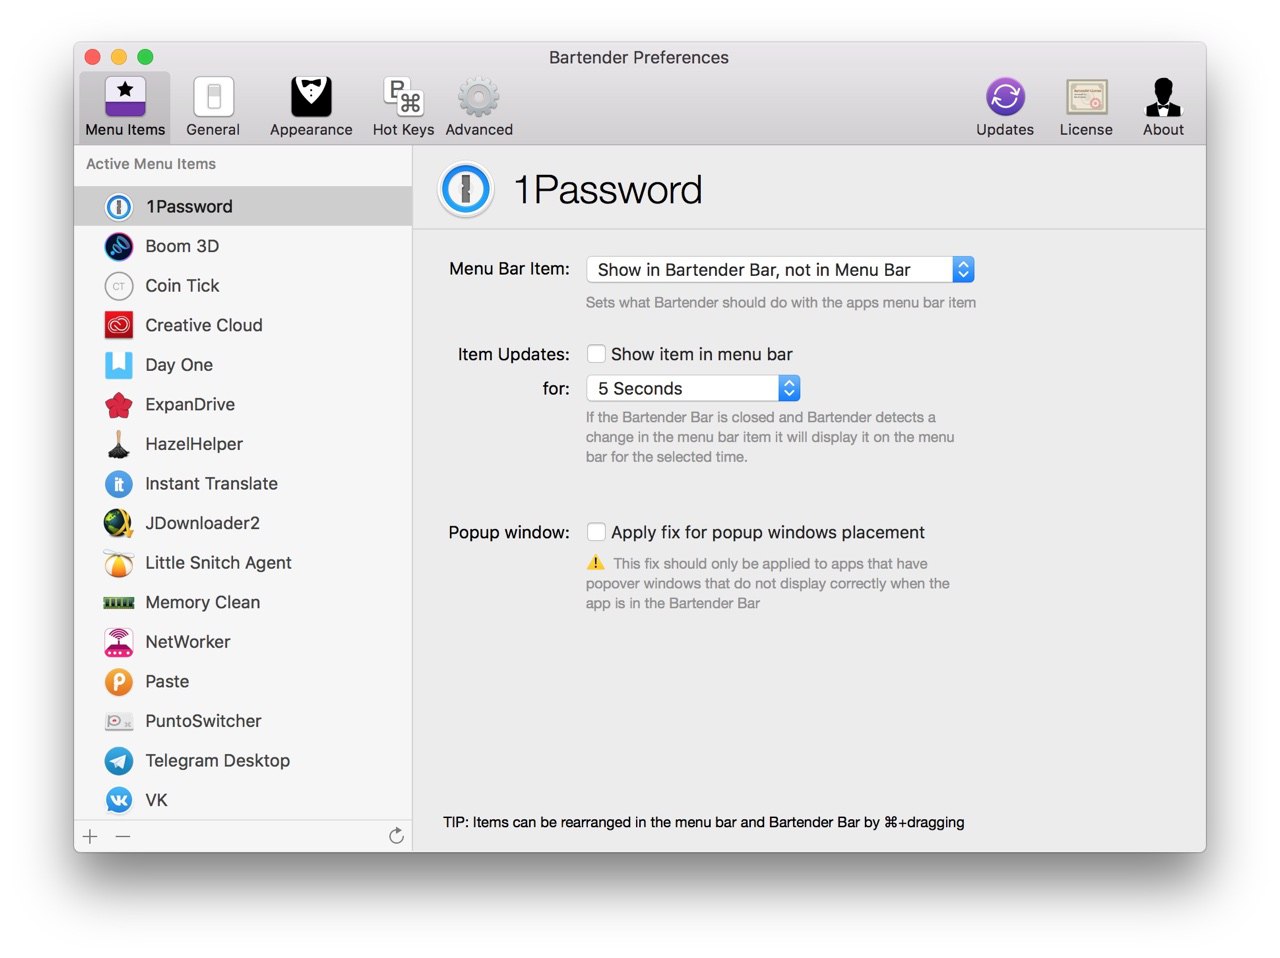Open the Menu Bar Item dropdown
This screenshot has width=1280, height=958.
(780, 269)
